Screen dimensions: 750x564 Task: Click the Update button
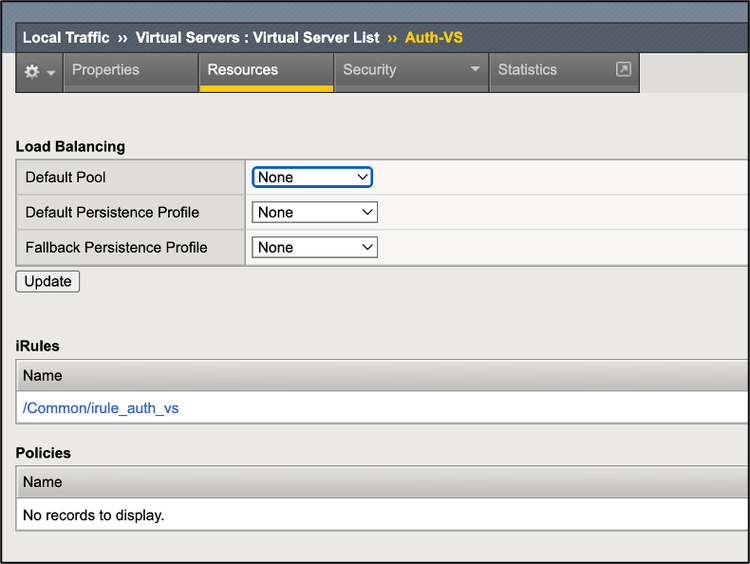coord(48,281)
